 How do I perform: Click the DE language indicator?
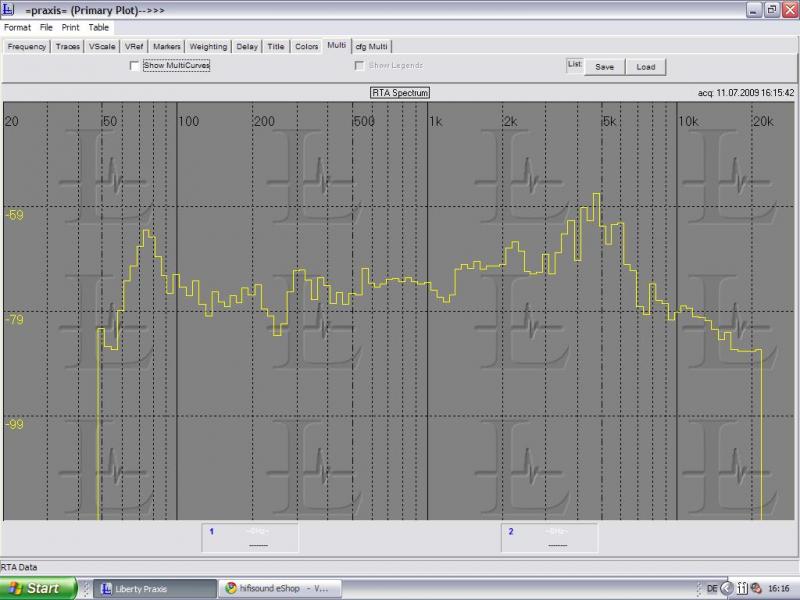(712, 589)
